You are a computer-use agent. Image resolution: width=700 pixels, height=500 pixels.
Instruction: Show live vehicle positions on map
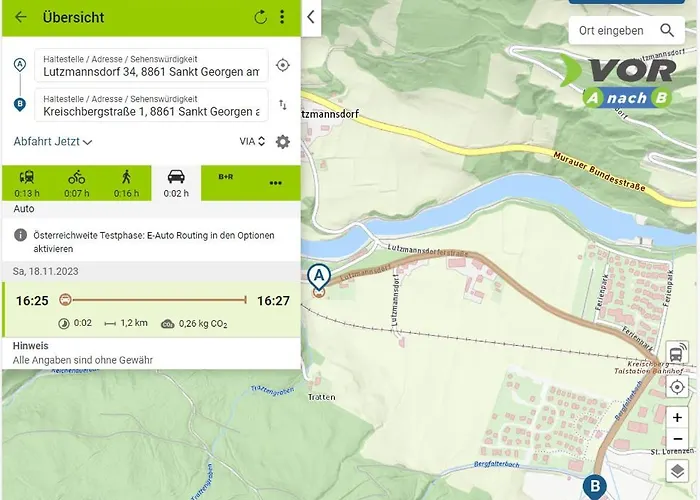pos(677,352)
